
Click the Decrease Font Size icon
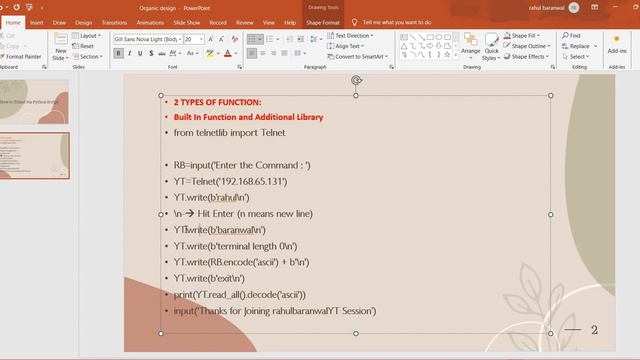point(221,39)
